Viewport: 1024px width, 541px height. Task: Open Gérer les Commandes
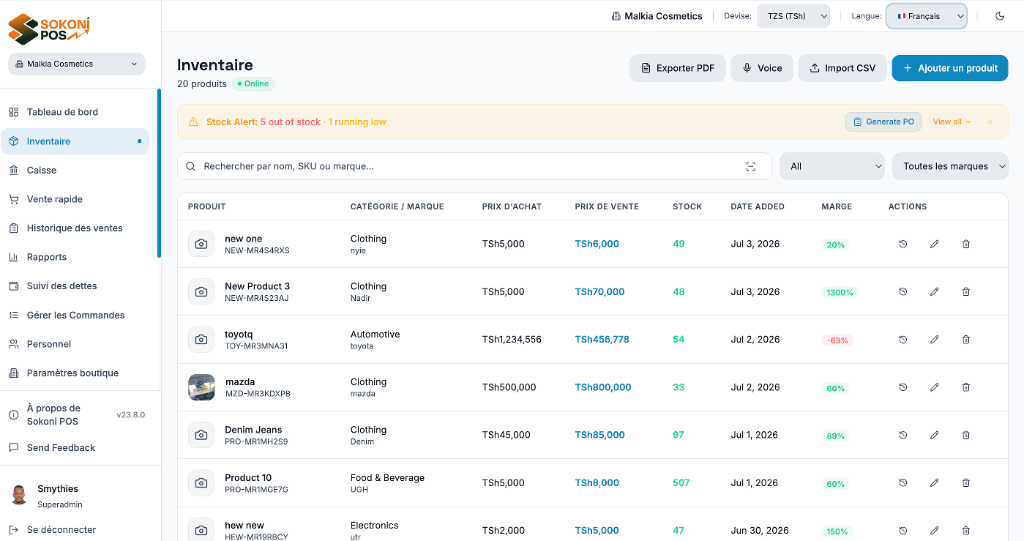pyautogui.click(x=75, y=315)
